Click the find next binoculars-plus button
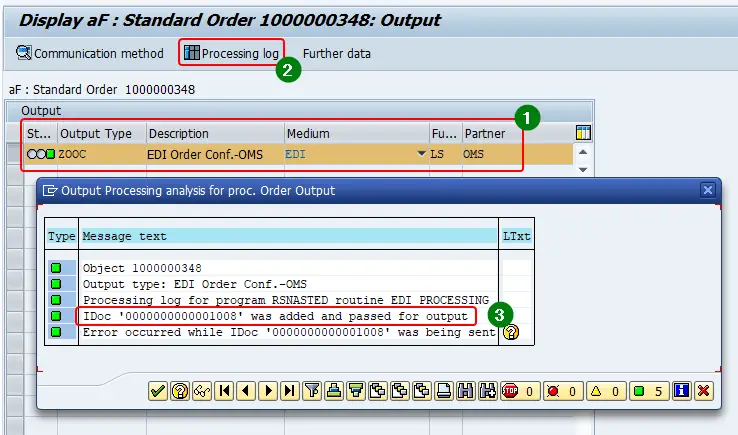 coord(488,391)
